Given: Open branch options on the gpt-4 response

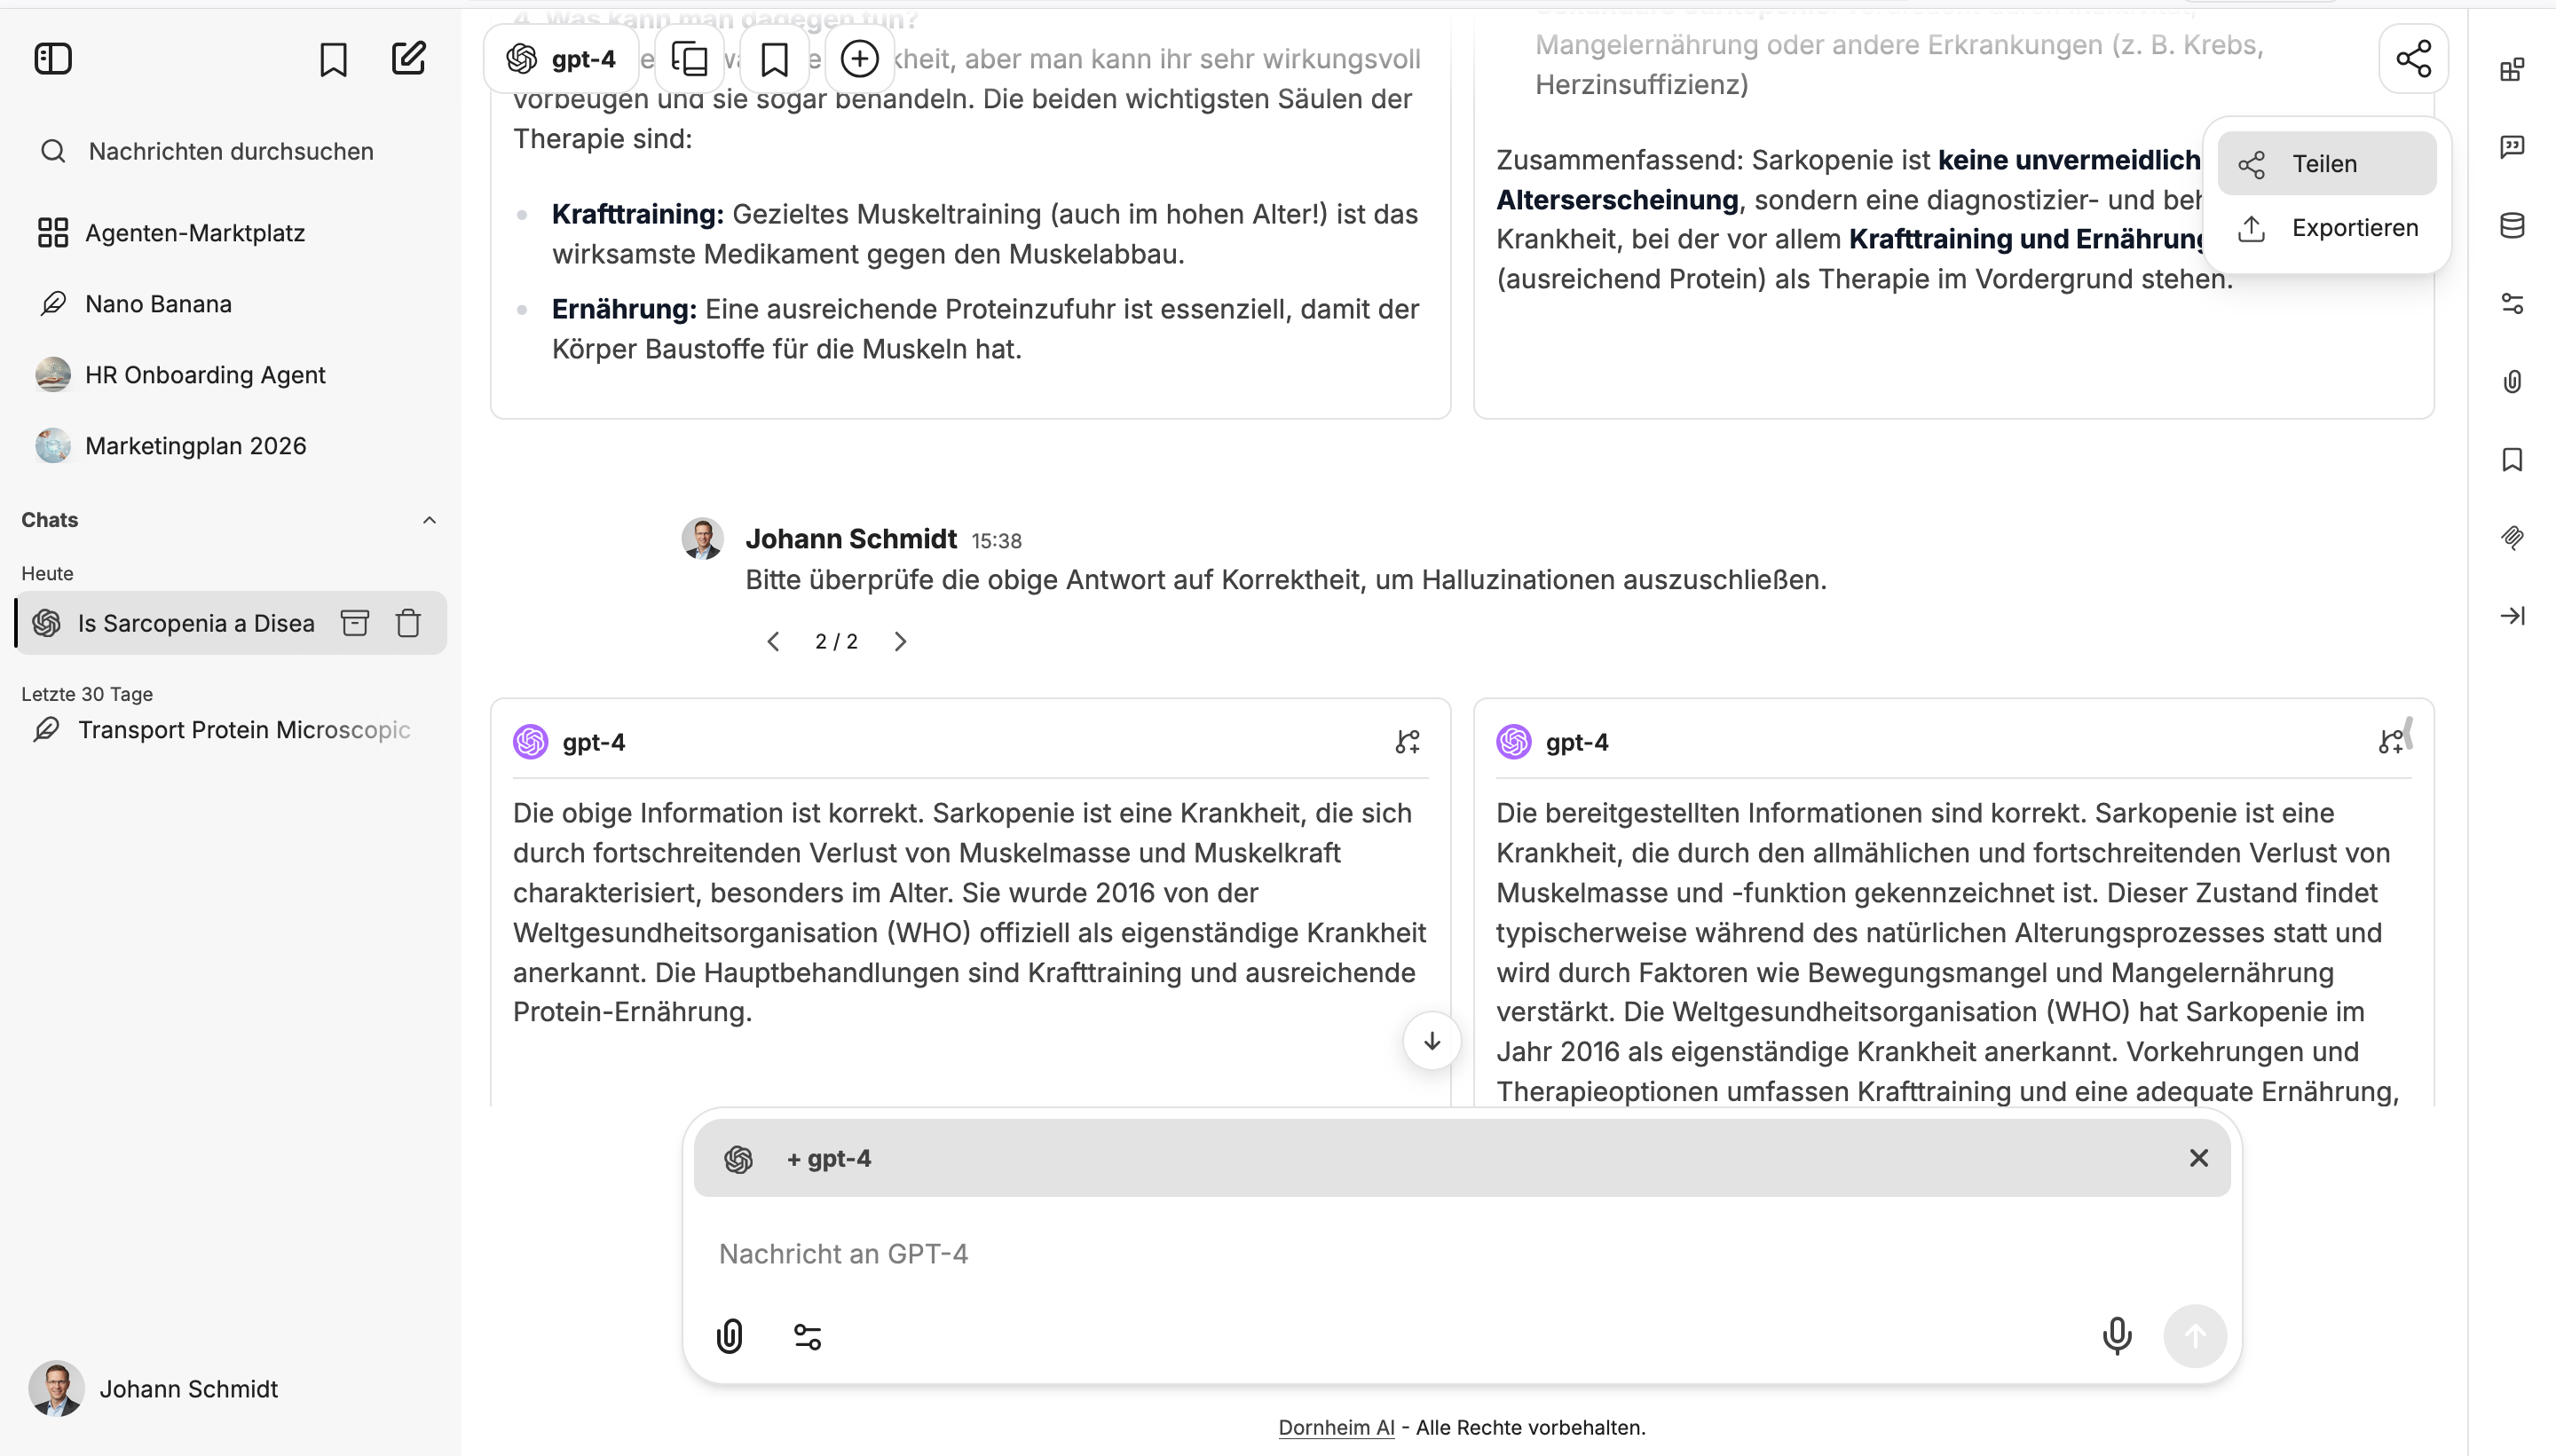Looking at the screenshot, I should tap(1407, 741).
